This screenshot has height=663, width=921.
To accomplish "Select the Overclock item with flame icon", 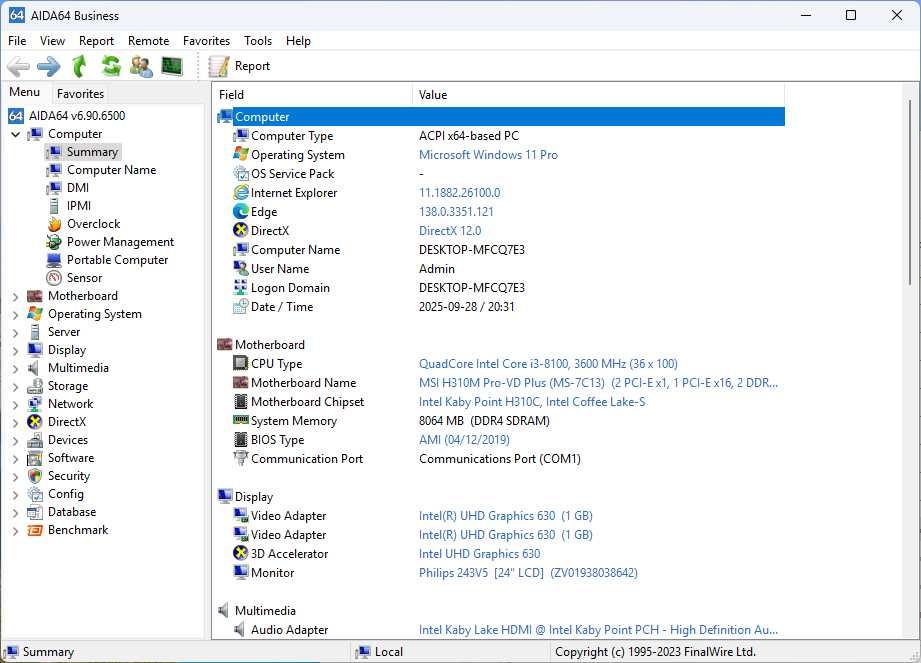I will point(93,224).
